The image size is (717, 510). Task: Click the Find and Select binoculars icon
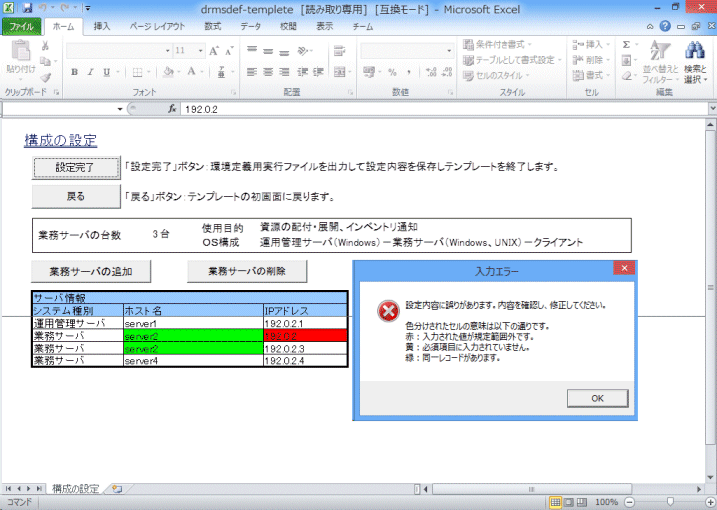[x=695, y=51]
